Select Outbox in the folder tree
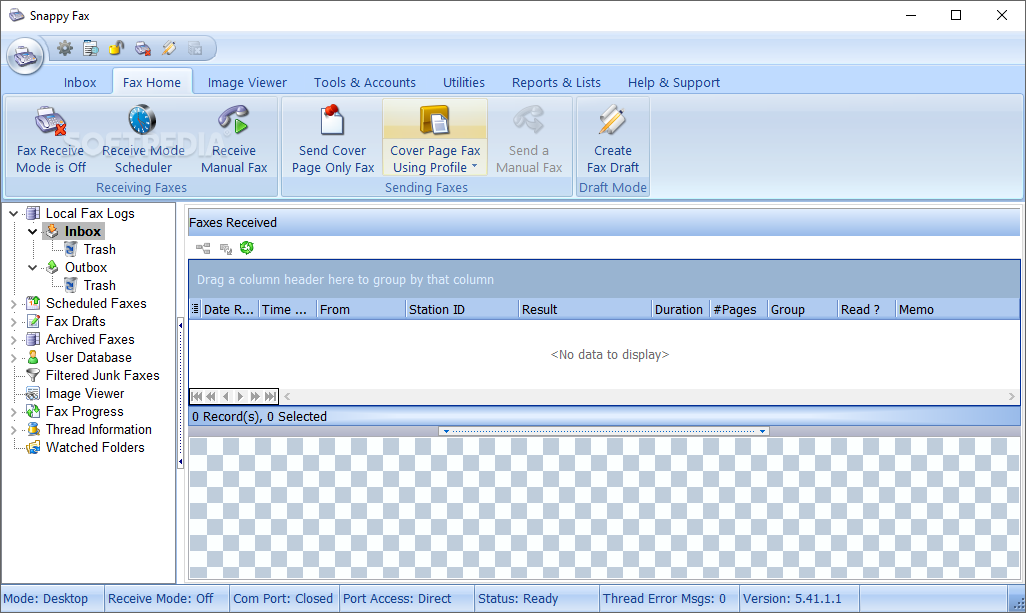 click(x=86, y=268)
